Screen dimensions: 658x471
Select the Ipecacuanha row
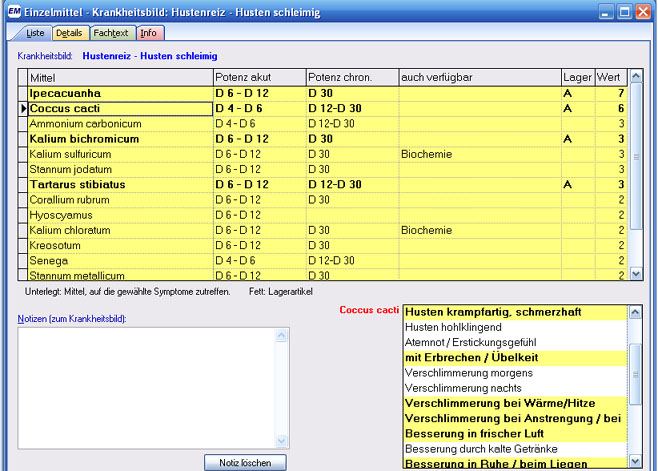(x=120, y=93)
